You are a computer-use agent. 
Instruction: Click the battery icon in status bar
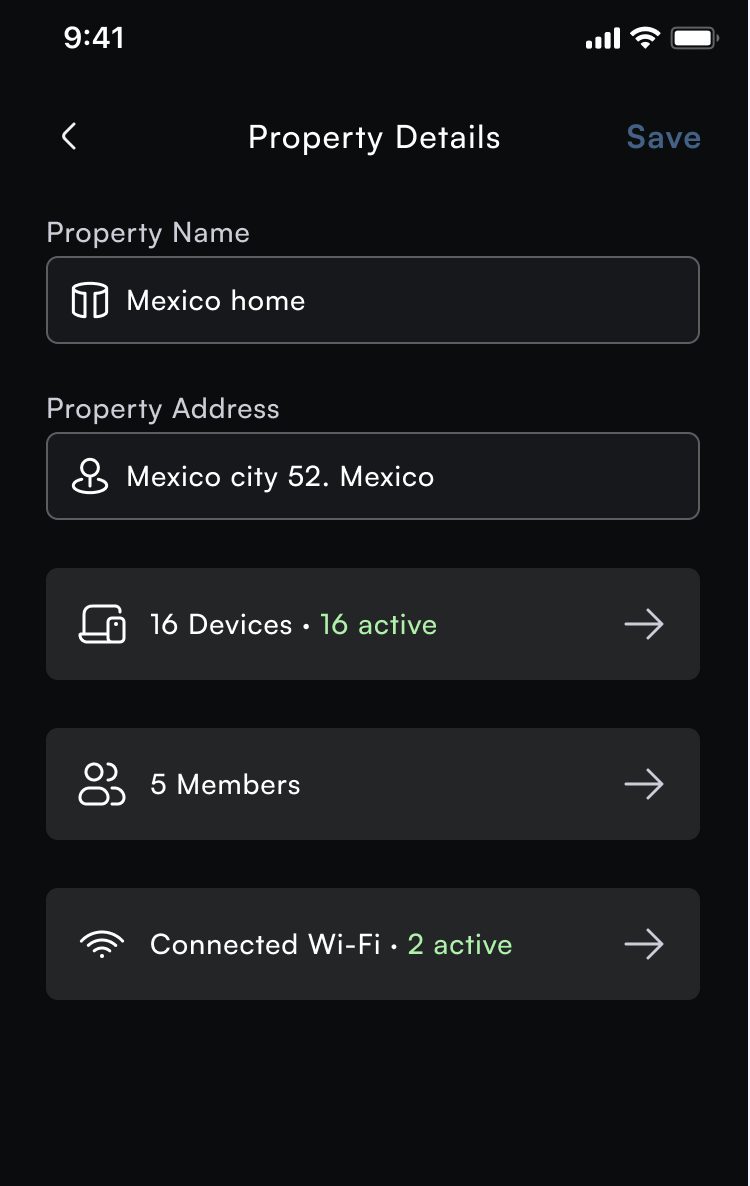pos(695,38)
